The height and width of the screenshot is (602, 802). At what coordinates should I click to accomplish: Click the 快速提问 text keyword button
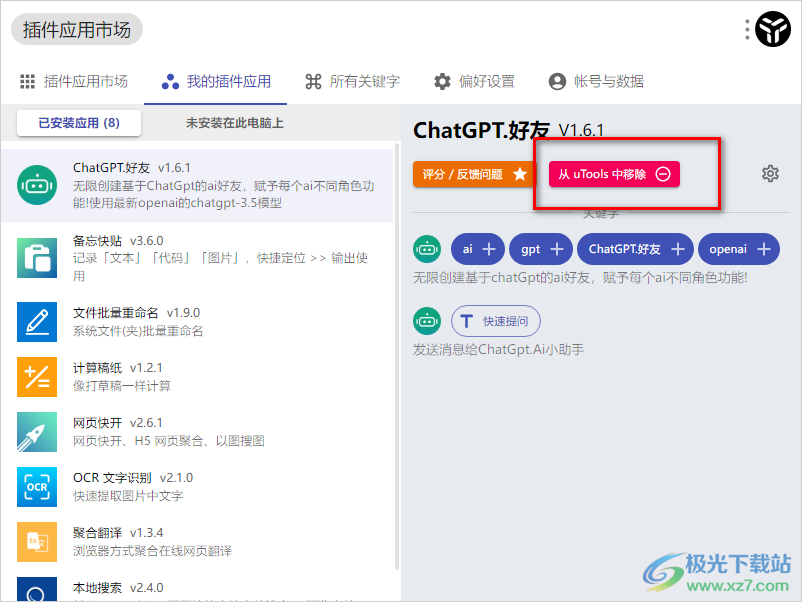(496, 321)
